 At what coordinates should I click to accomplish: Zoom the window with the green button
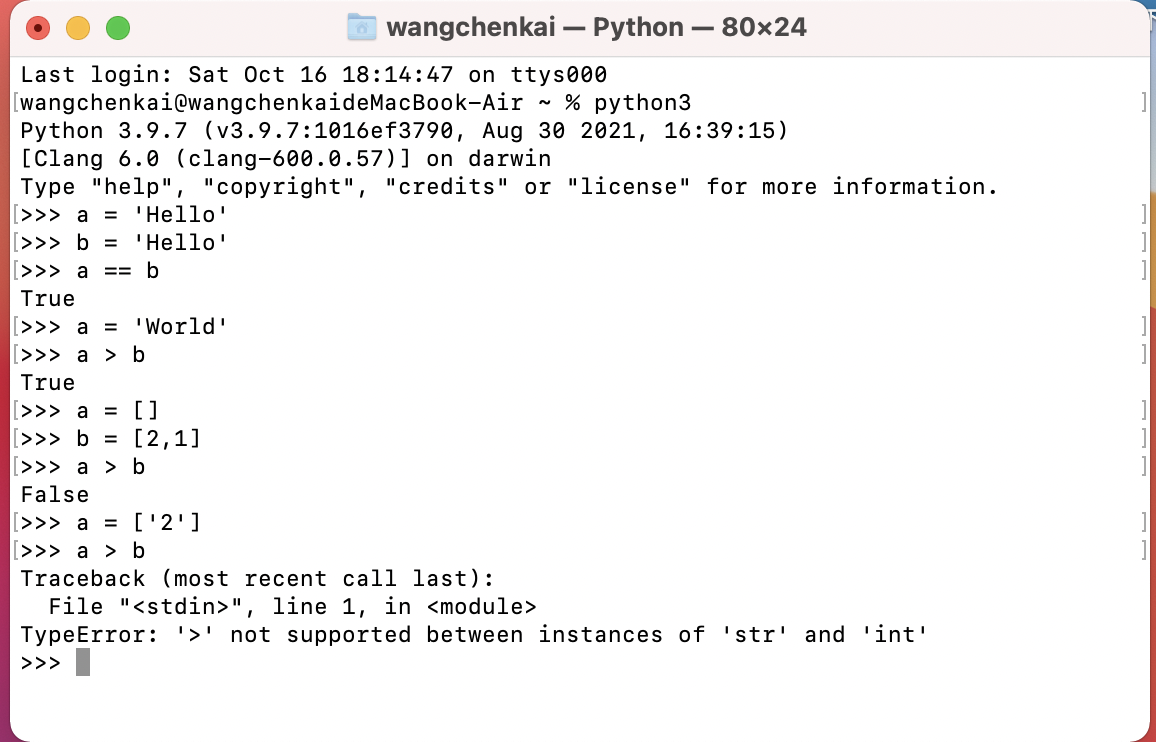point(118,28)
